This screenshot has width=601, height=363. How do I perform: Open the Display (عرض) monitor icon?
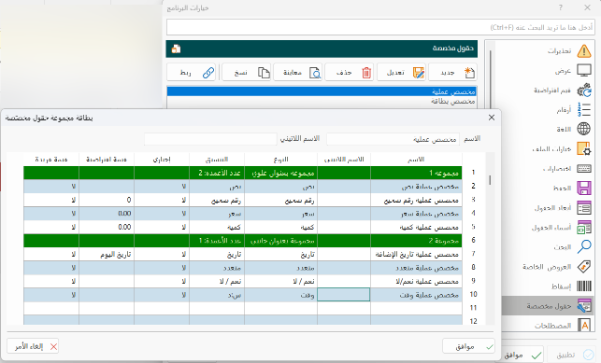pos(584,71)
